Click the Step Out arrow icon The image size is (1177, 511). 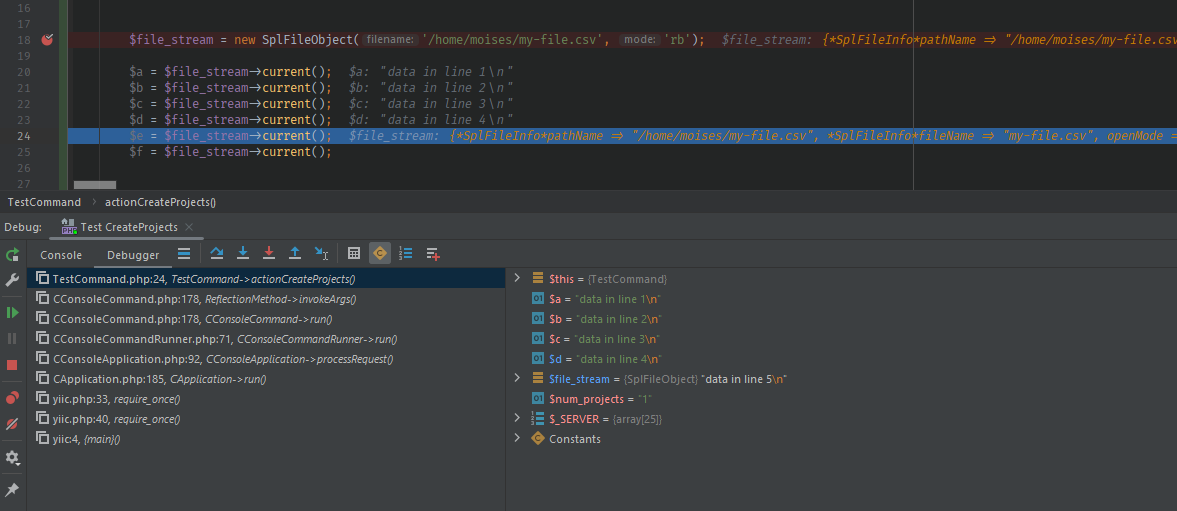tap(295, 254)
